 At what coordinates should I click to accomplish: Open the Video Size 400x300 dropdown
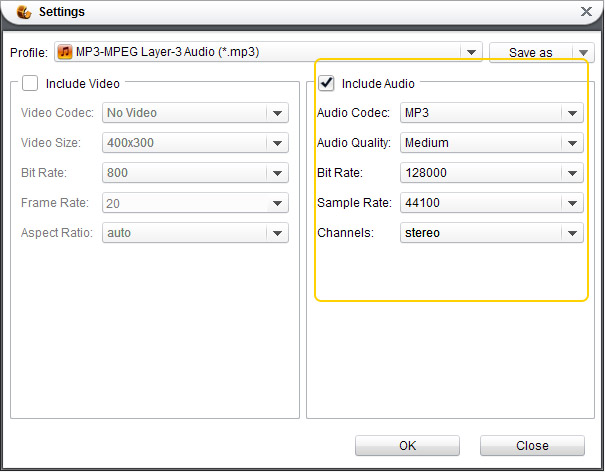pos(195,143)
